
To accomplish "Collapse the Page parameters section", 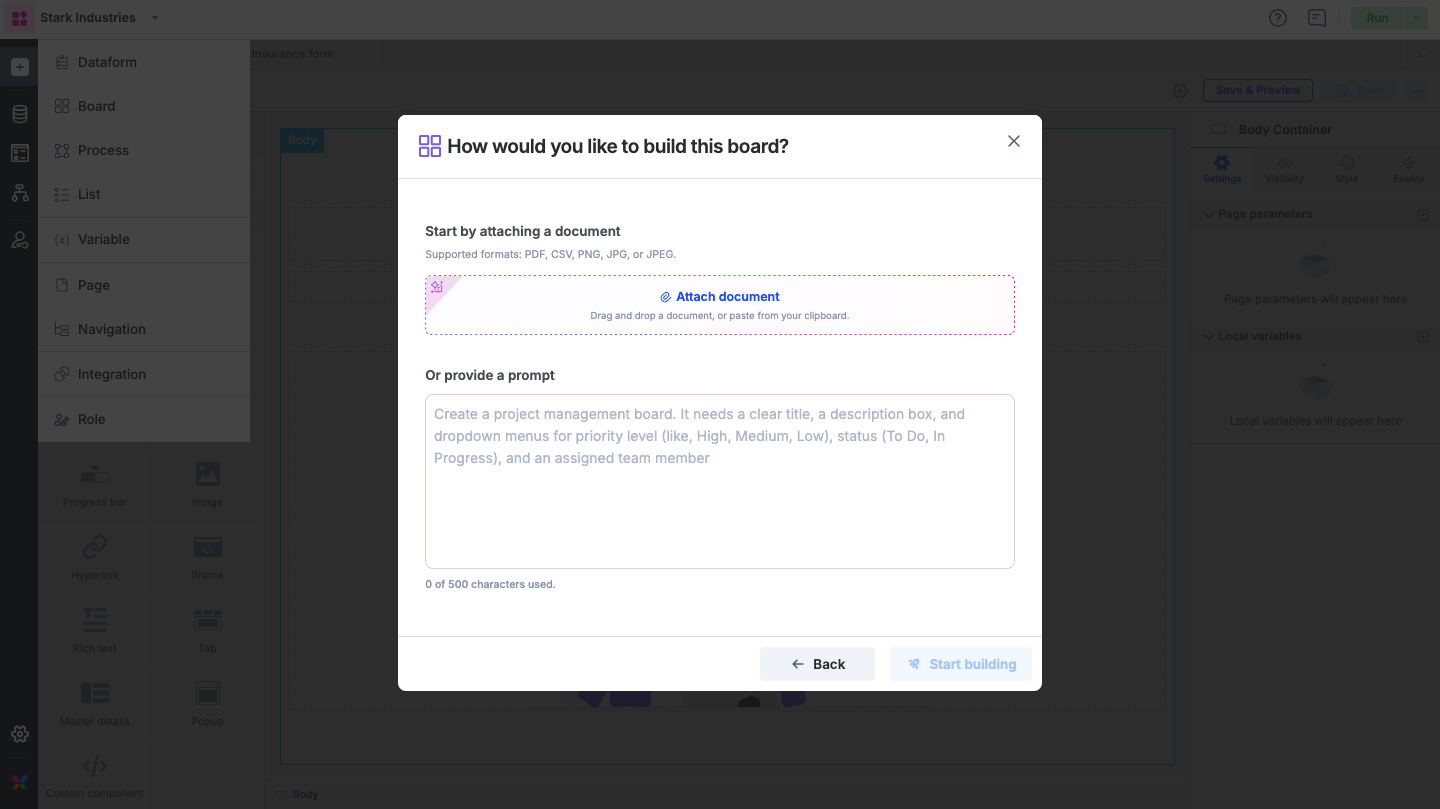I will click(1208, 215).
